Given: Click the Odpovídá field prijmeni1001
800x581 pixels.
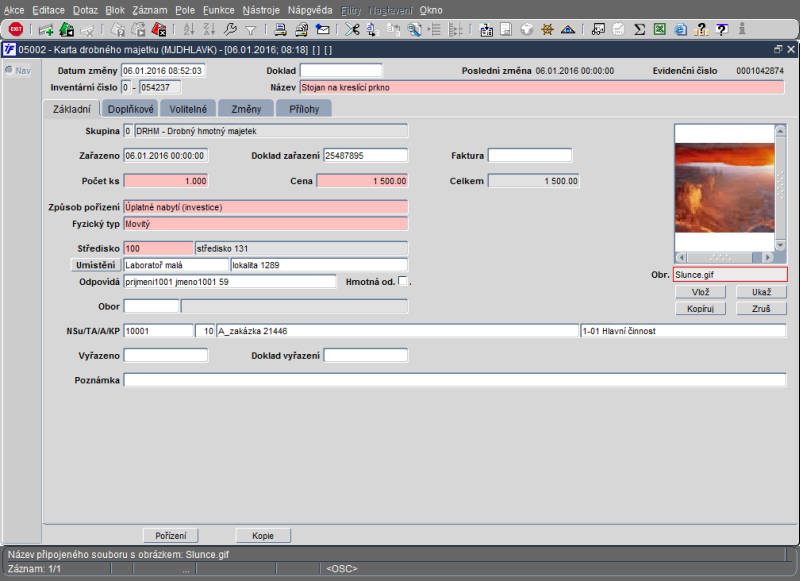Looking at the screenshot, I should tap(230, 282).
